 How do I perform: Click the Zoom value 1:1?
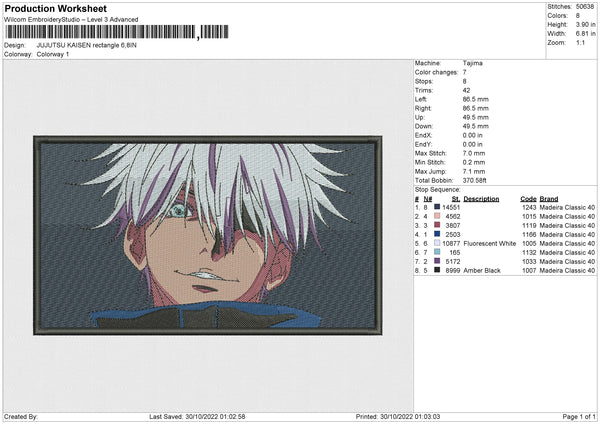click(580, 42)
